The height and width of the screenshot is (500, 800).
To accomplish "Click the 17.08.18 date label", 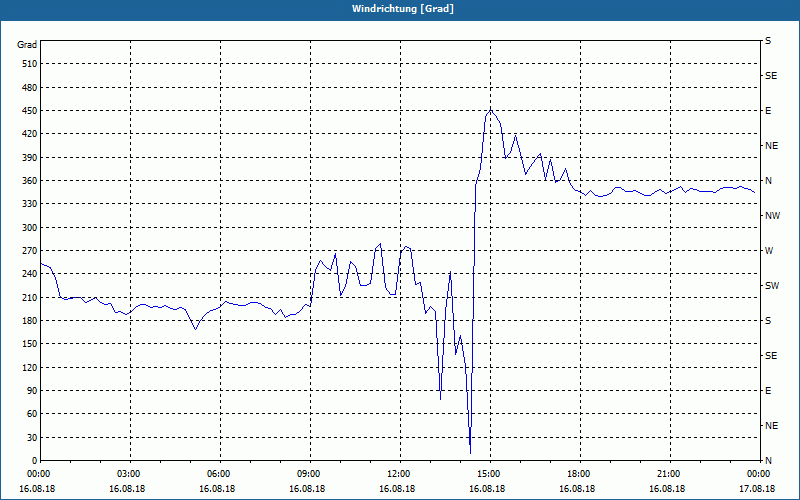I will pyautogui.click(x=757, y=489).
